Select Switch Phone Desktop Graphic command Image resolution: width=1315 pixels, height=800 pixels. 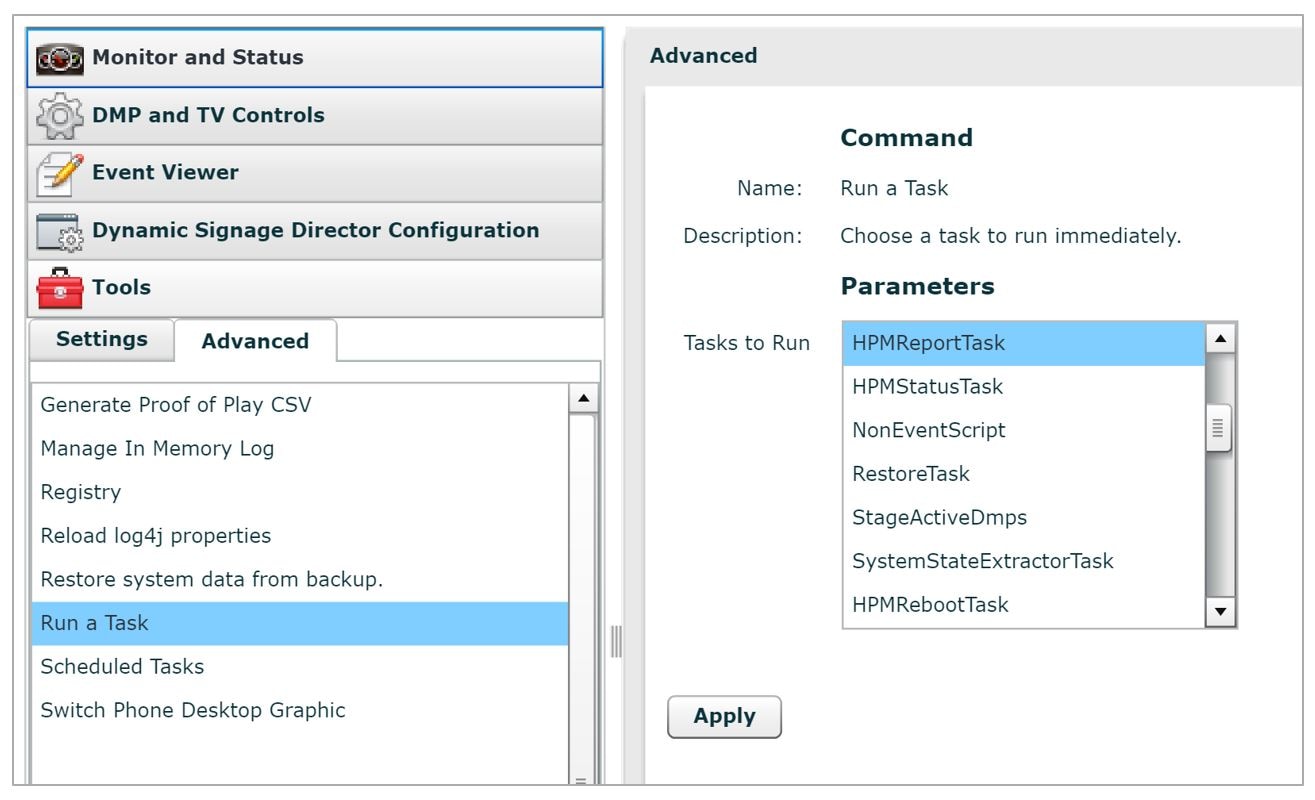300,710
